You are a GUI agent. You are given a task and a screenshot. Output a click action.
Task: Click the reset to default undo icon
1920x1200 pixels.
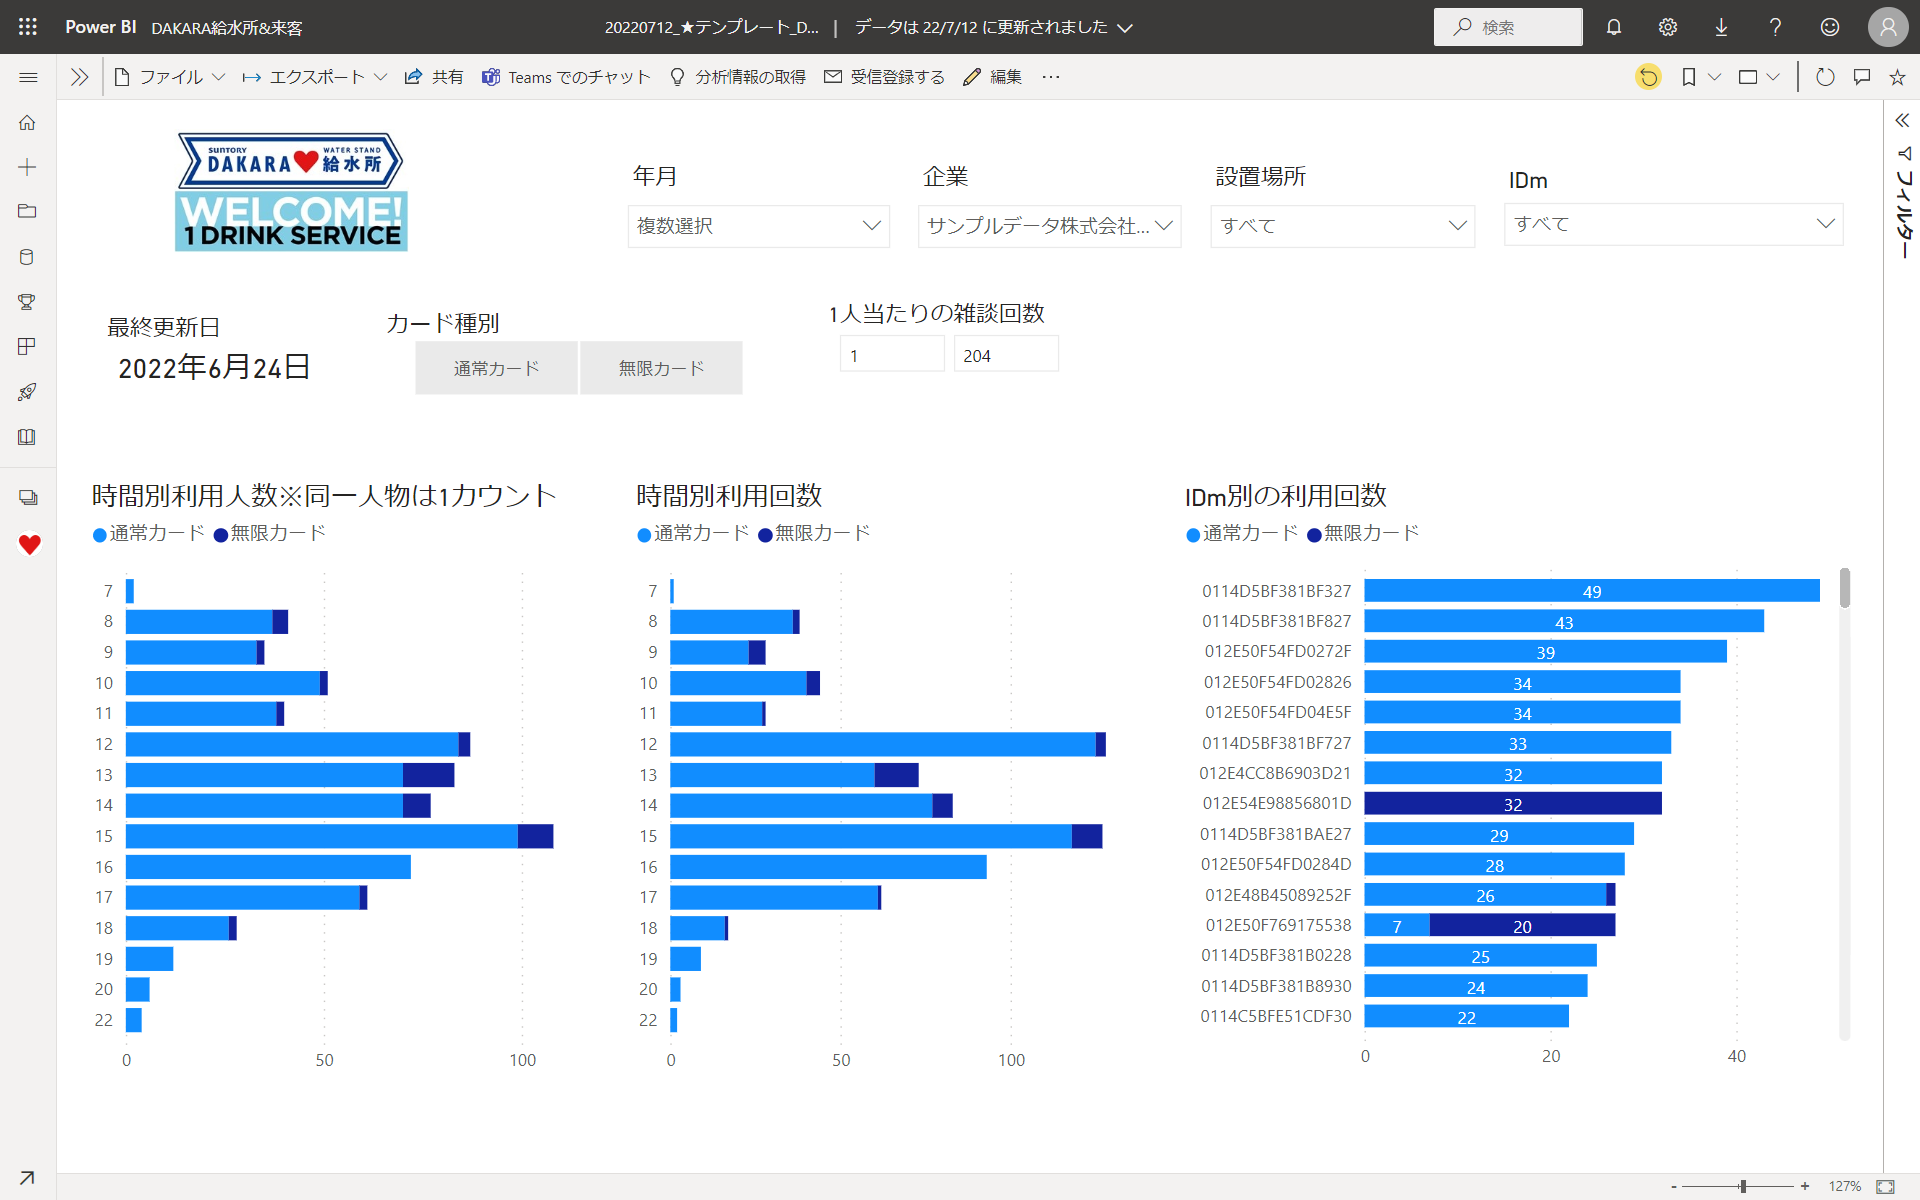click(1648, 77)
